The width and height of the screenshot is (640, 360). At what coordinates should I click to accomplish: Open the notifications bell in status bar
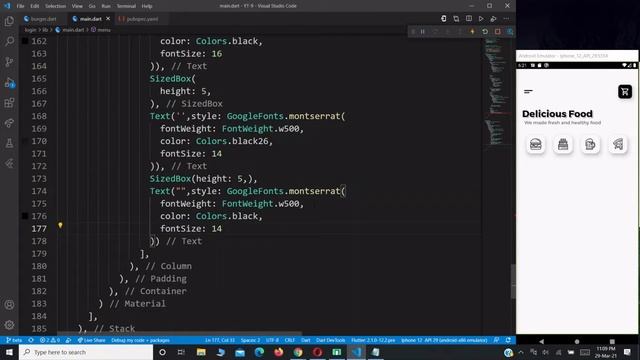point(508,340)
